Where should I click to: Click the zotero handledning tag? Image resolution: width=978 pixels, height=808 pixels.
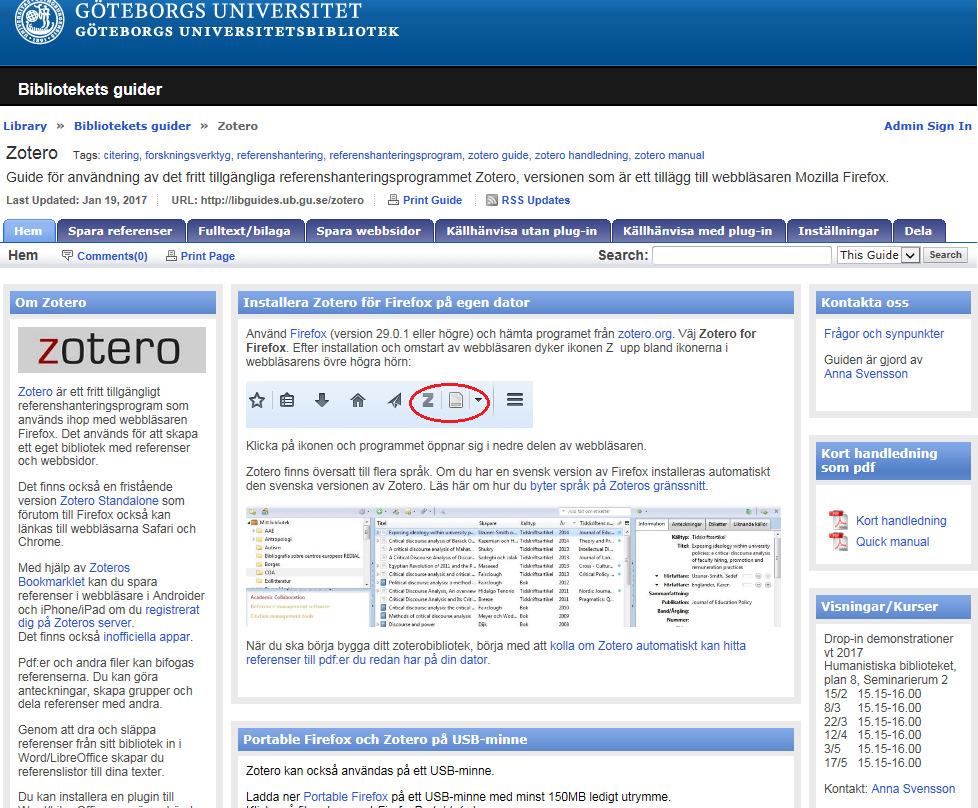point(581,155)
